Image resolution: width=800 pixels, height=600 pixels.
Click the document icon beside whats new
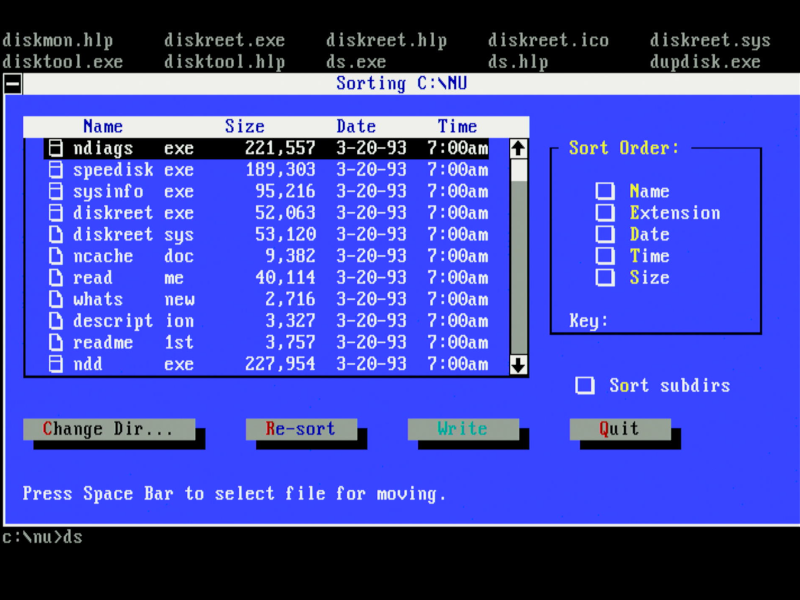click(56, 299)
